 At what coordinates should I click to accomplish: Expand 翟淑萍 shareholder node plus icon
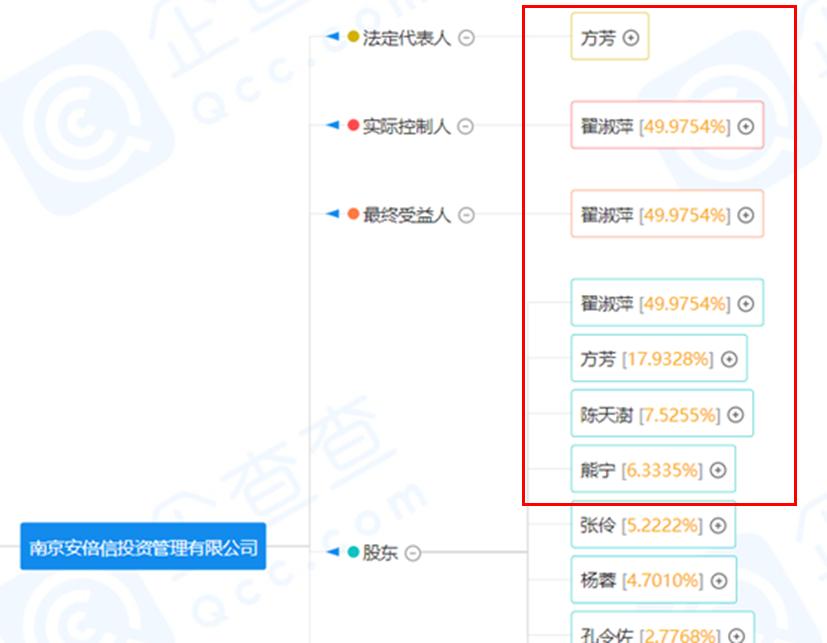tap(745, 304)
